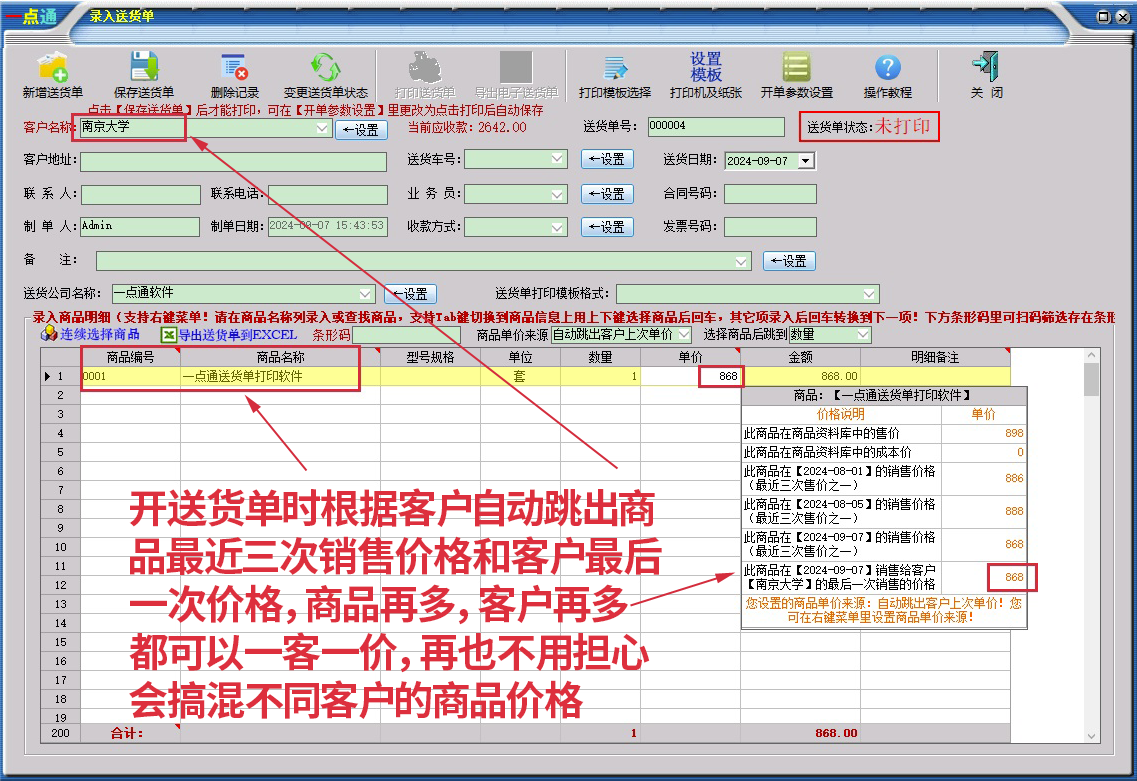This screenshot has height=781, width=1137.
Task: Click the 关闭 exit door icon
Action: 985,67
